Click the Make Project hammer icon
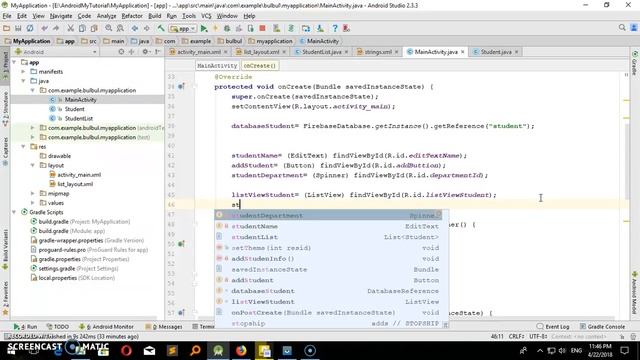The image size is (640, 360). (161, 28)
